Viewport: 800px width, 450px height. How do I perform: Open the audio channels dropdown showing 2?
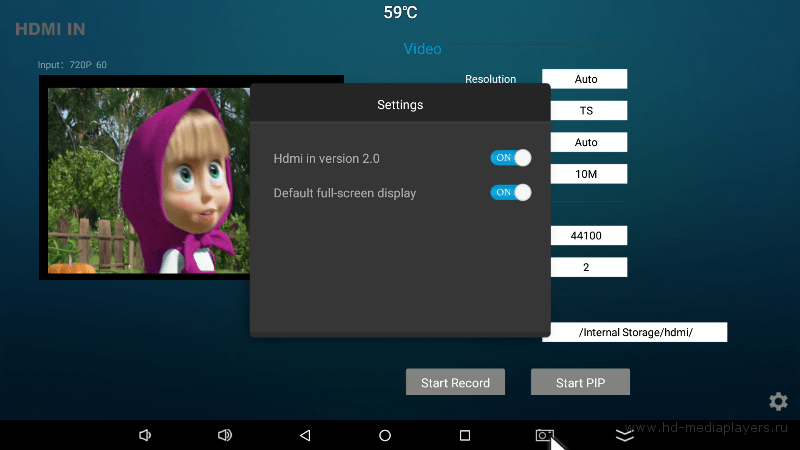coord(589,267)
